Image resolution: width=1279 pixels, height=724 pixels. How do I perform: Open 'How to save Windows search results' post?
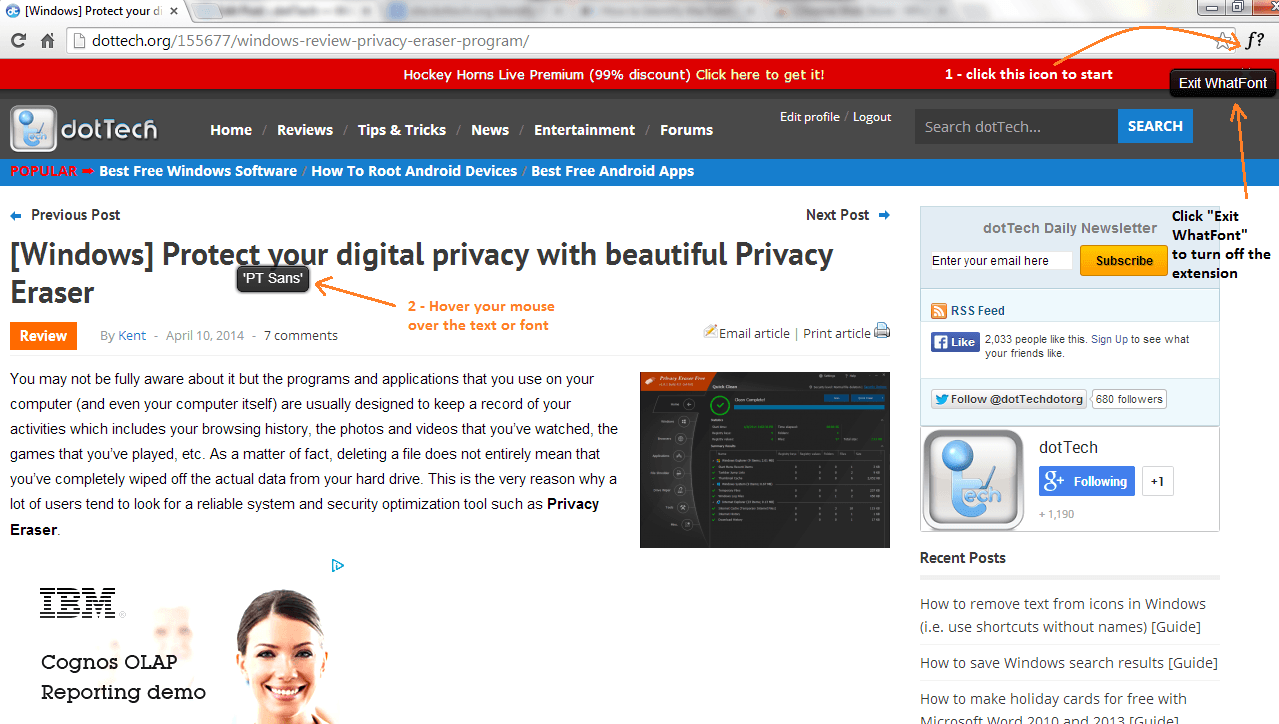coord(1069,663)
